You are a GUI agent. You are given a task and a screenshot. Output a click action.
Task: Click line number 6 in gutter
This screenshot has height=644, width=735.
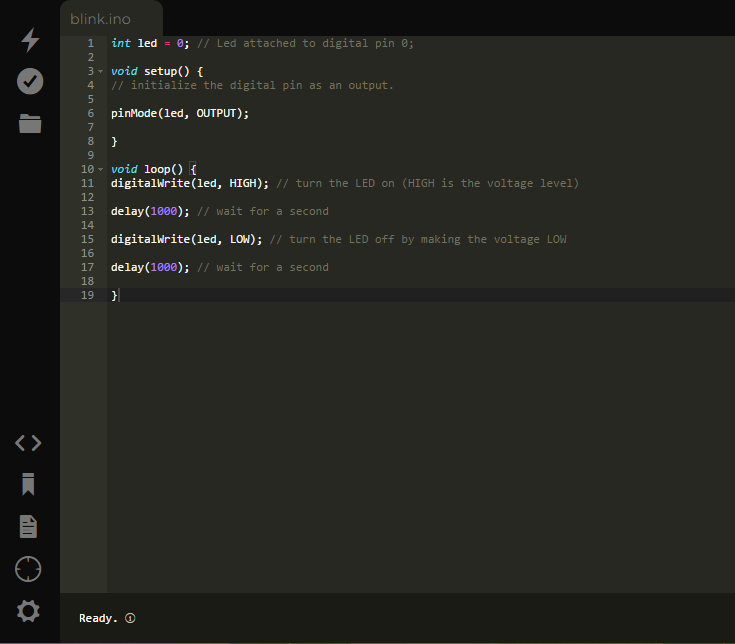91,113
